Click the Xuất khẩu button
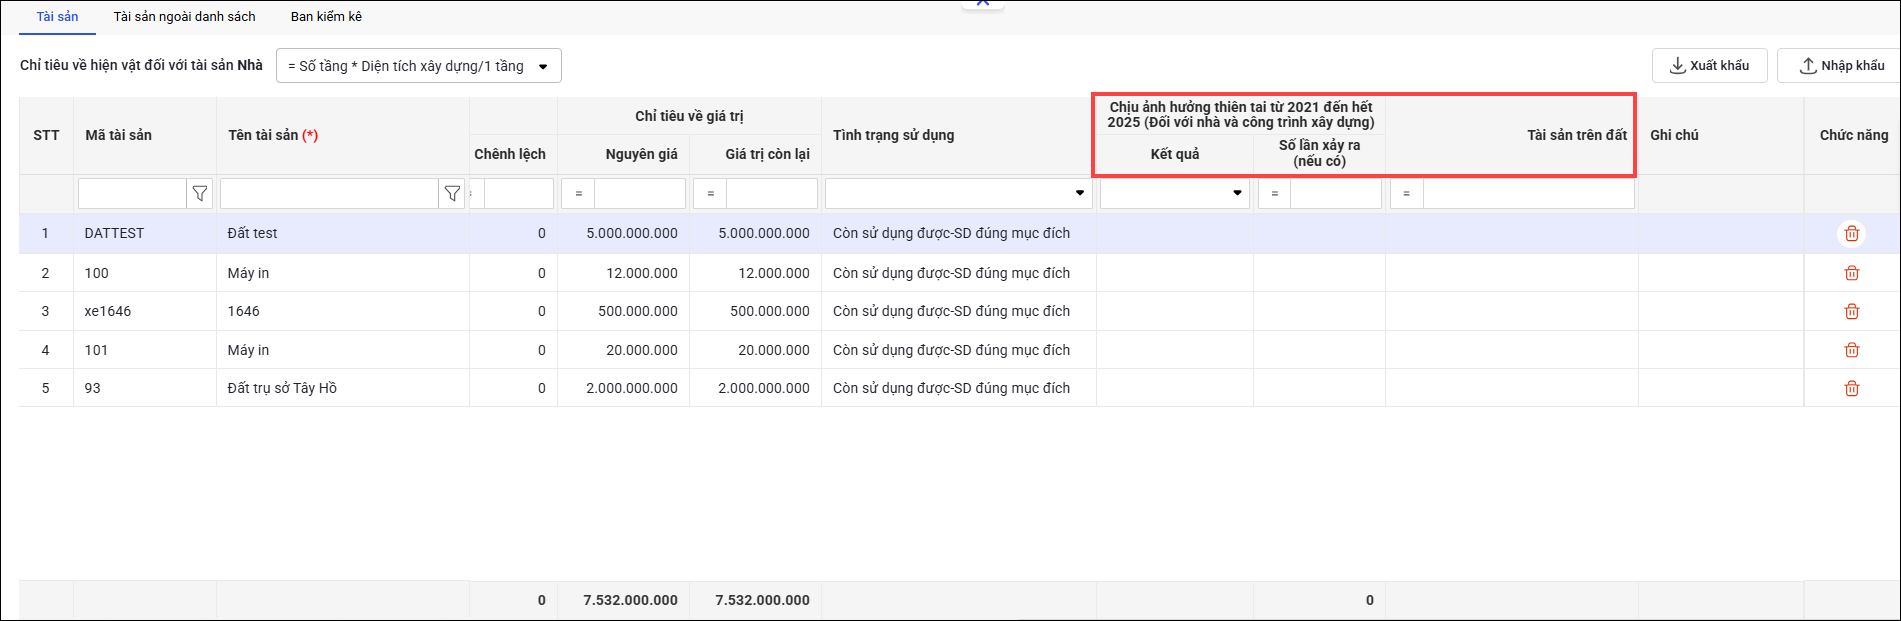The height and width of the screenshot is (621, 1901). pos(1709,66)
